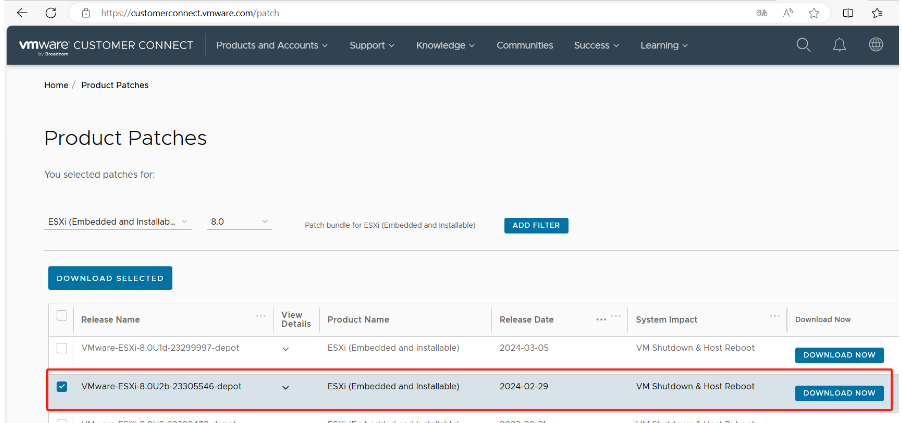Open search with magnifier icon
The image size is (902, 423).
tap(803, 45)
